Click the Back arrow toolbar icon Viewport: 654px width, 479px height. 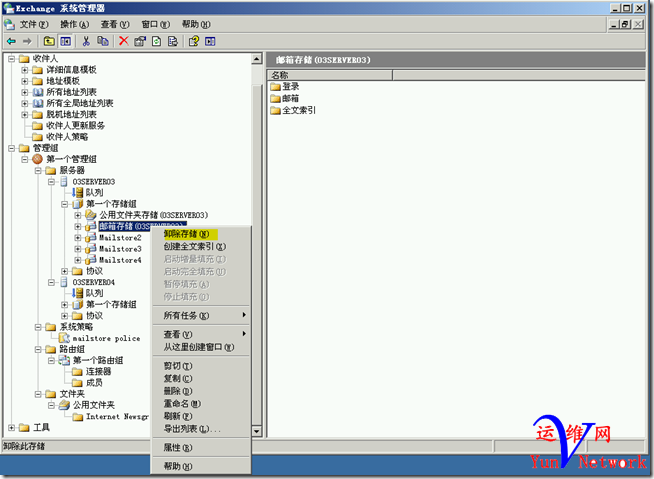point(11,41)
